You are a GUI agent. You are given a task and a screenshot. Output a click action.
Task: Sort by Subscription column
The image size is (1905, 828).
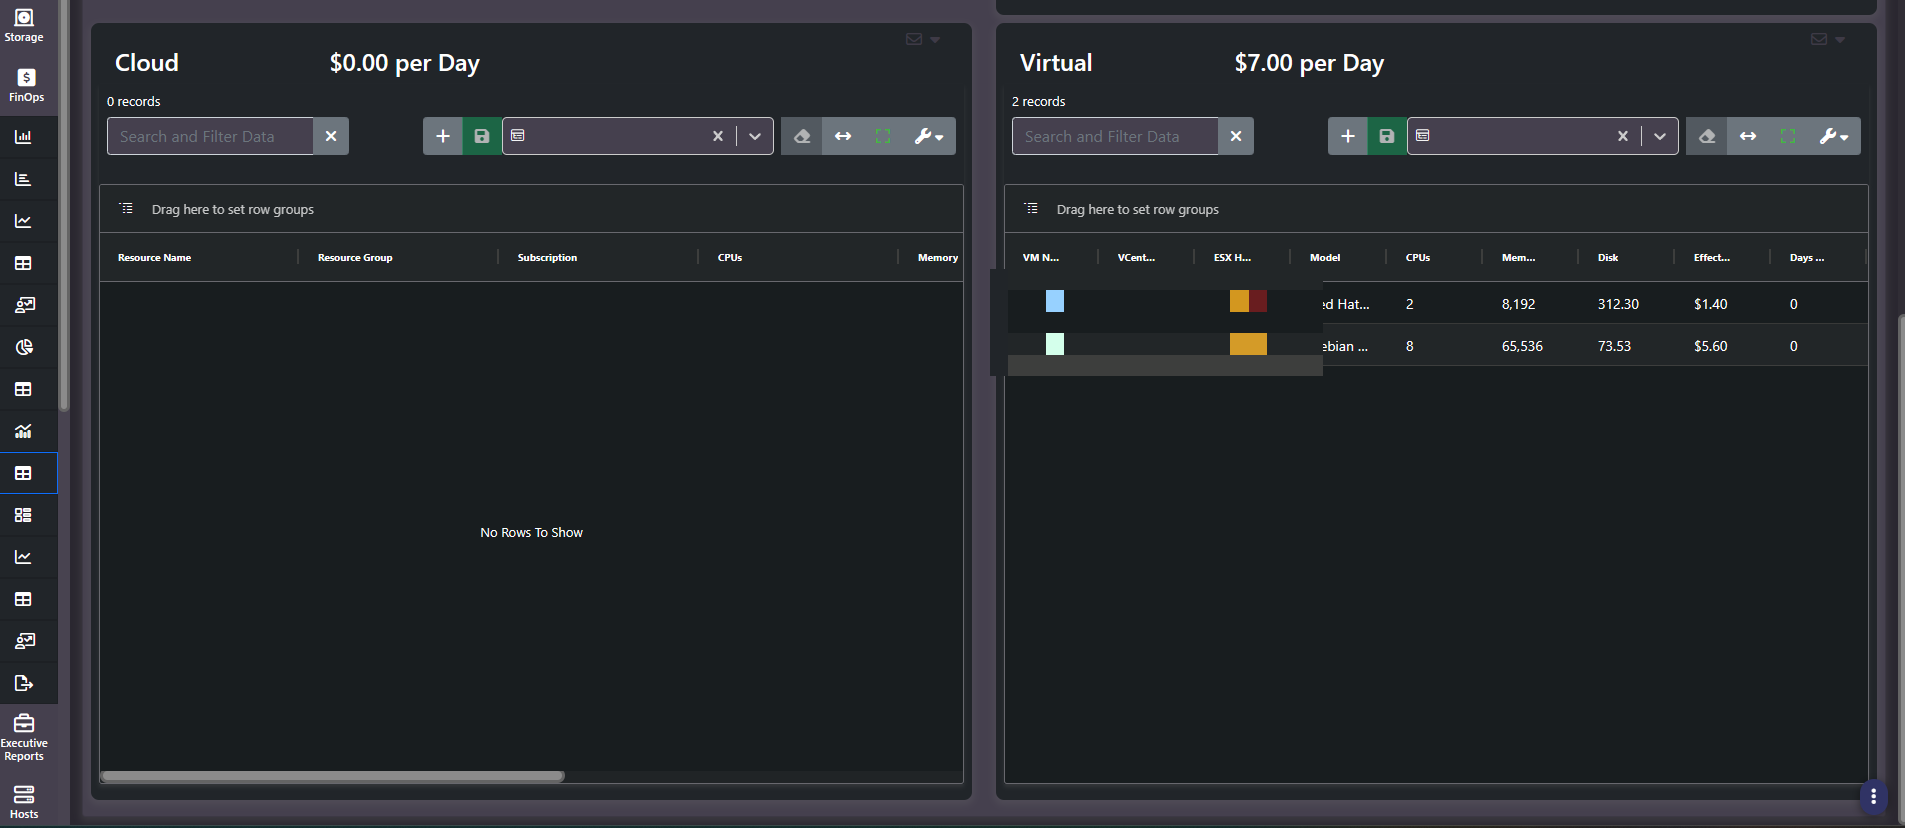(x=547, y=257)
